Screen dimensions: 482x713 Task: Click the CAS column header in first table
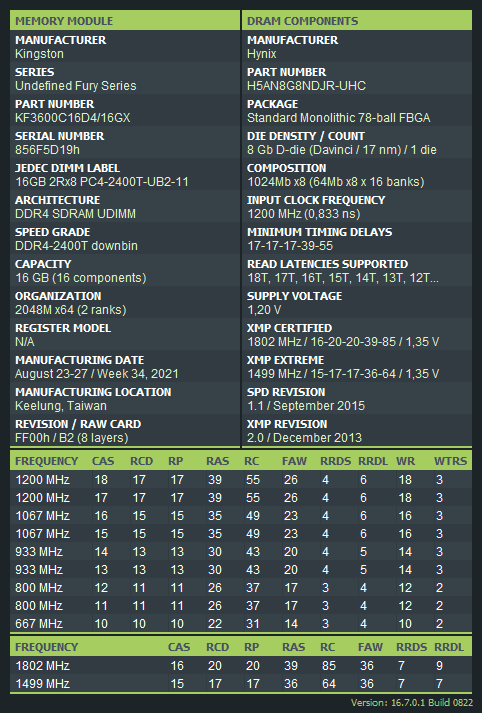pos(103,461)
